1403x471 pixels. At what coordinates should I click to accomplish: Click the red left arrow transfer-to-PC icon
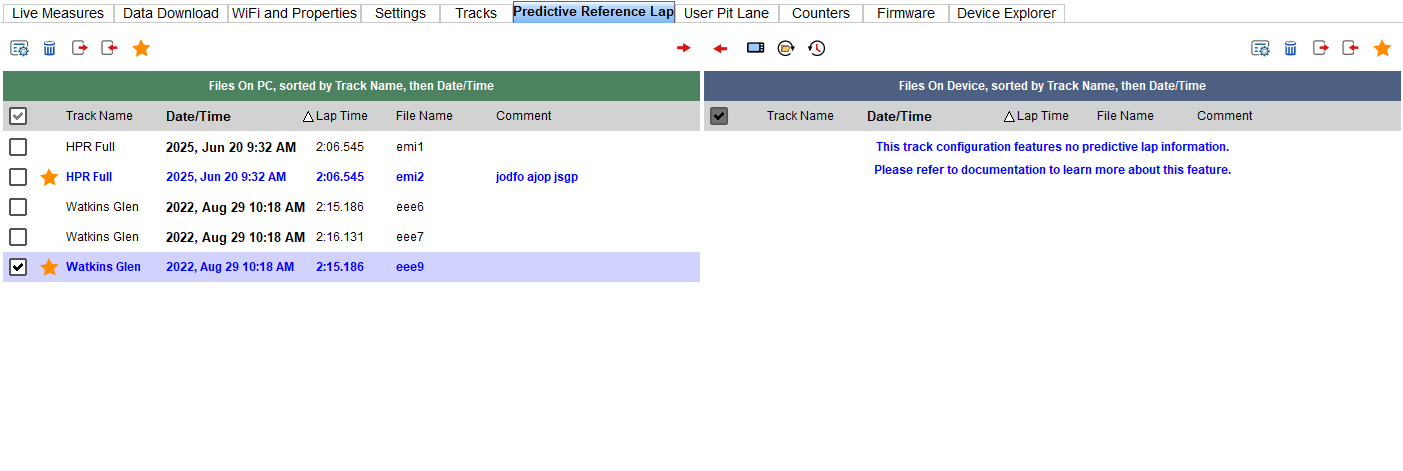tap(720, 48)
